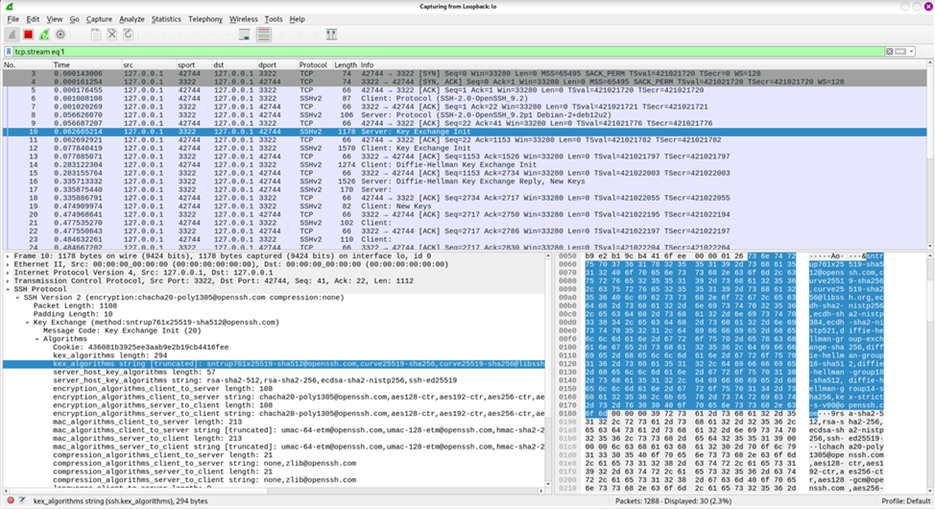Expand the Frame 10 tree node
Image resolution: width=935 pixels, height=509 pixels.
coord(8,256)
